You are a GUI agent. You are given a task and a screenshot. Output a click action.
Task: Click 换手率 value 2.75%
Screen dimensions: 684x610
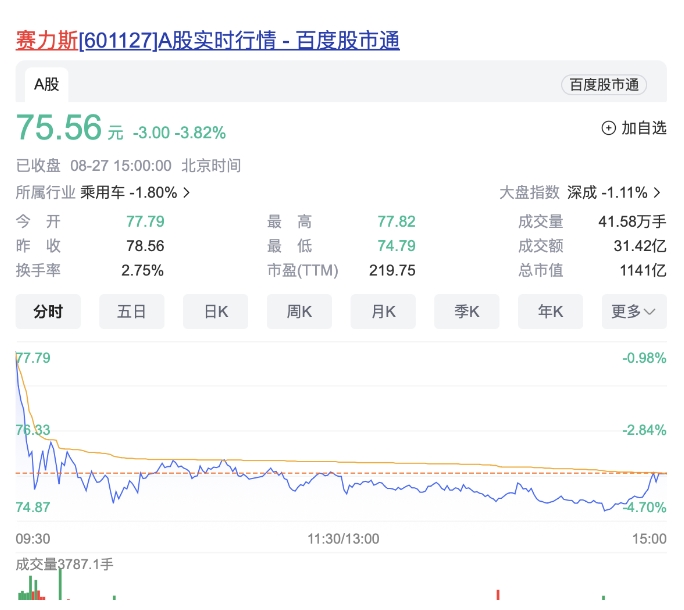click(143, 271)
